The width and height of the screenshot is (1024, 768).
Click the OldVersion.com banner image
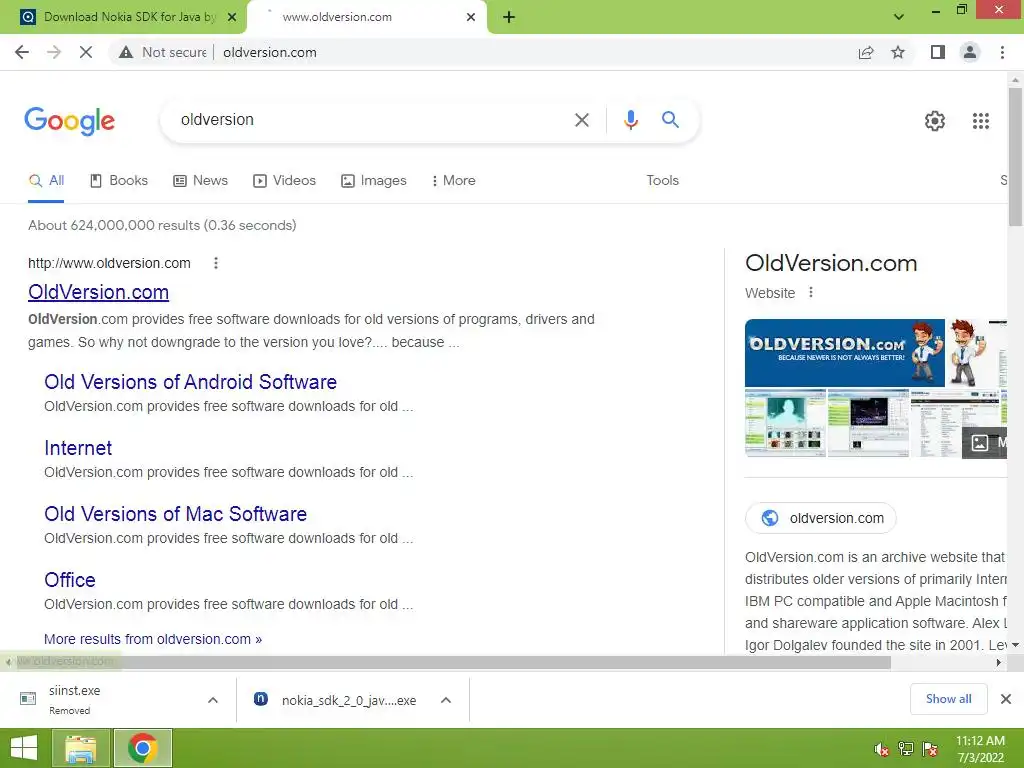844,353
